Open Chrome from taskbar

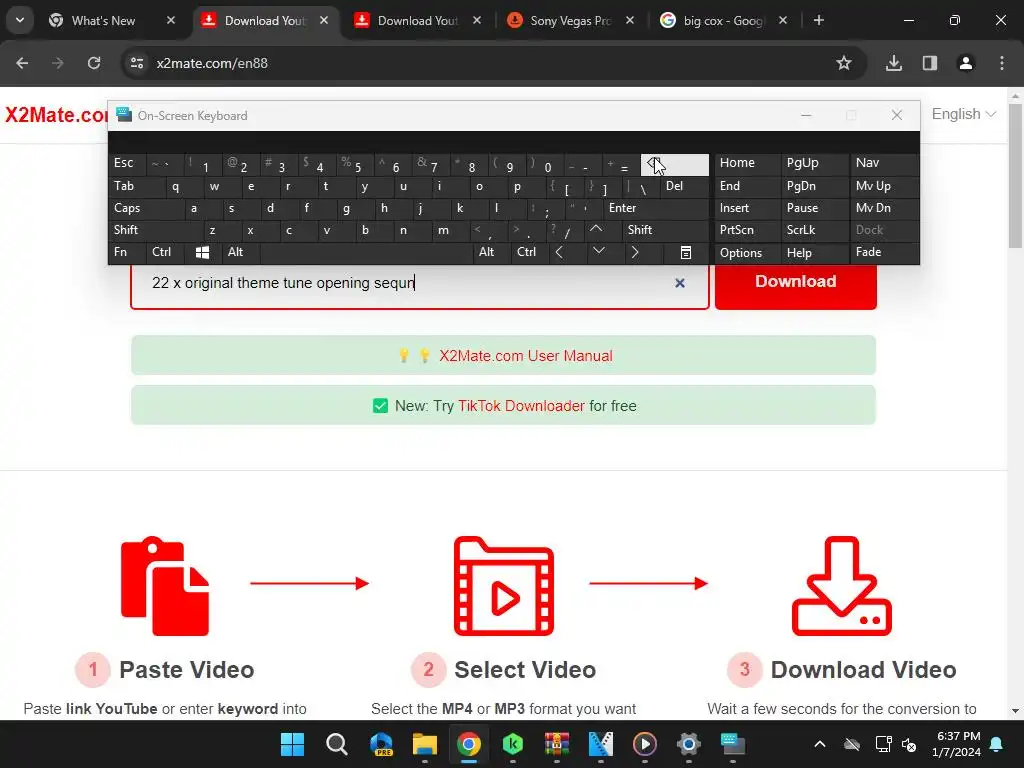(x=468, y=744)
